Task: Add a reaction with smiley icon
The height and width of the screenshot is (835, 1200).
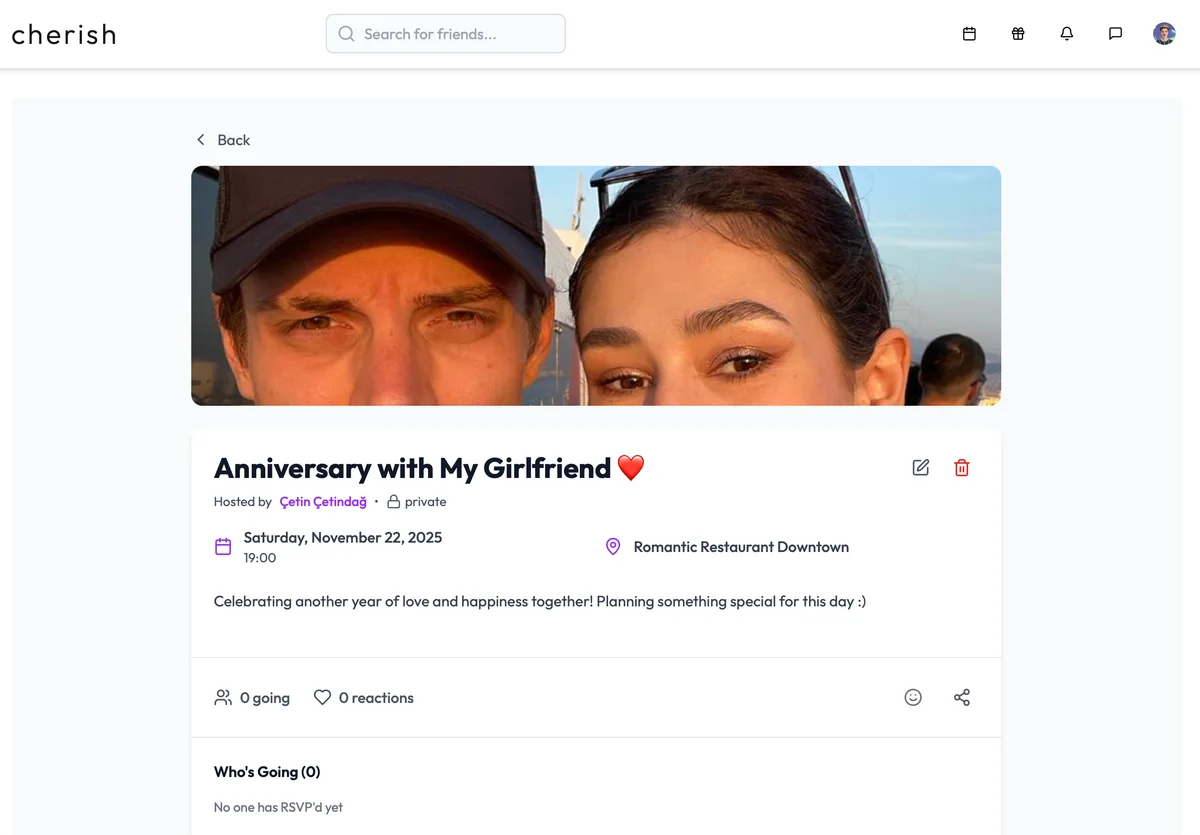Action: pyautogui.click(x=913, y=698)
